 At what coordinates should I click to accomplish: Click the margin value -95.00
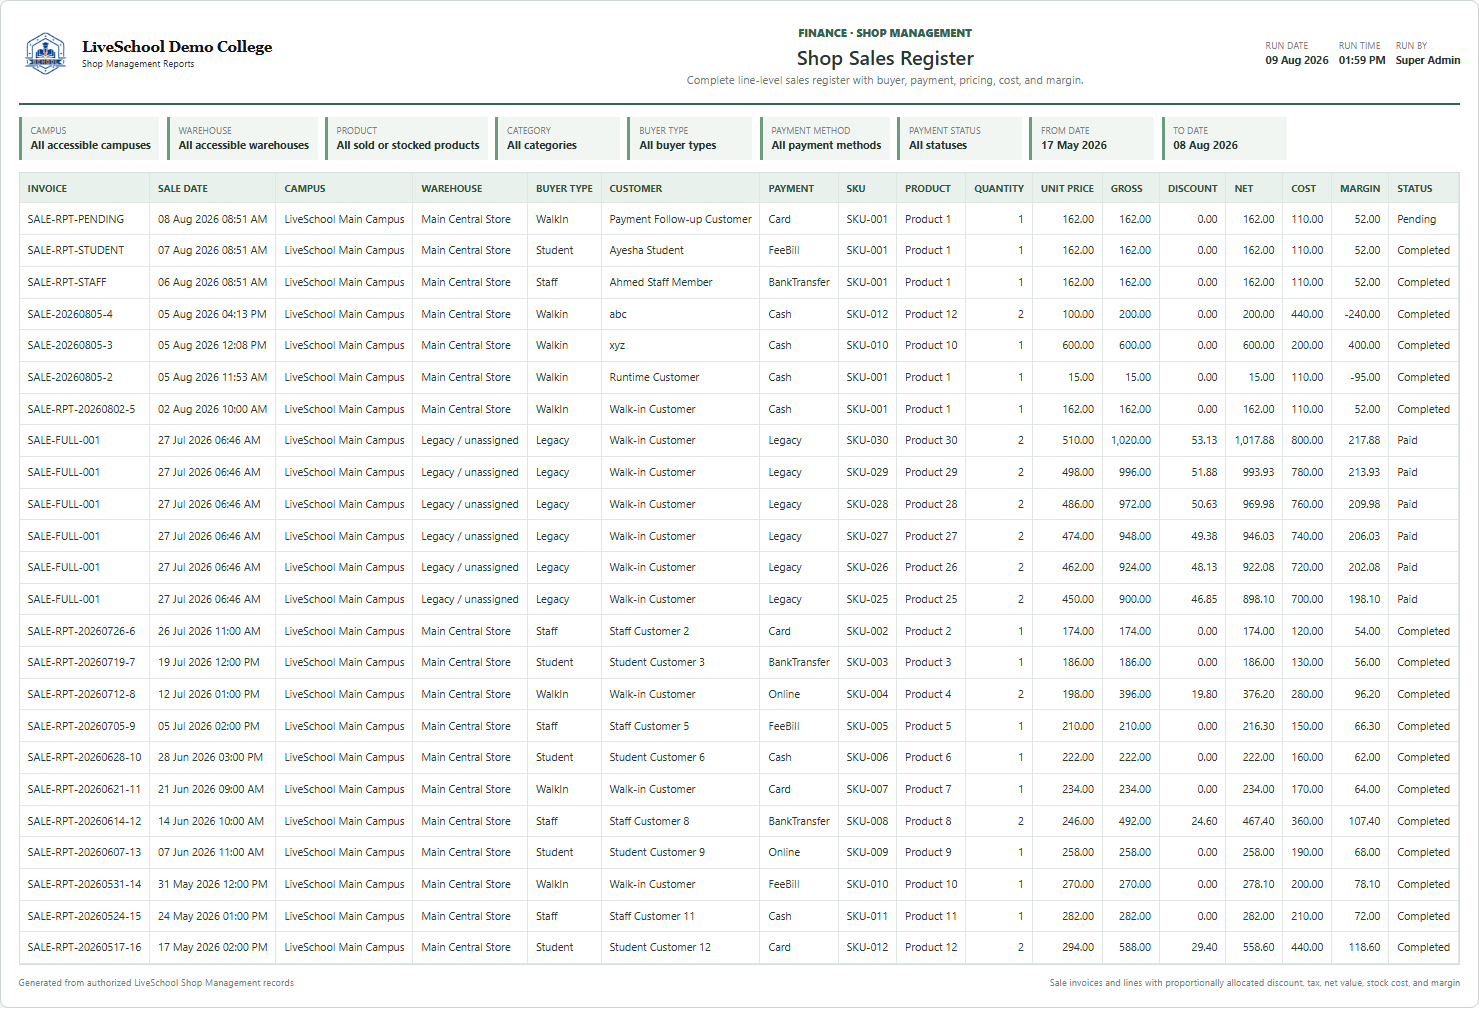1365,377
